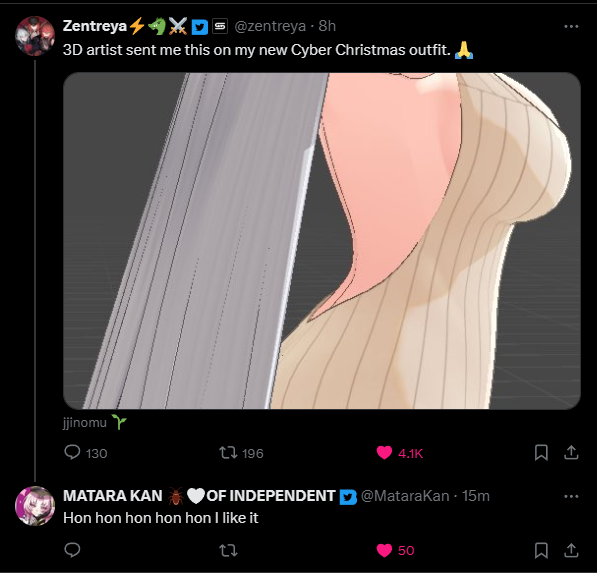The image size is (597, 573).
Task: Retweet Zentreya's Cyber Christmas post
Action: point(228,453)
